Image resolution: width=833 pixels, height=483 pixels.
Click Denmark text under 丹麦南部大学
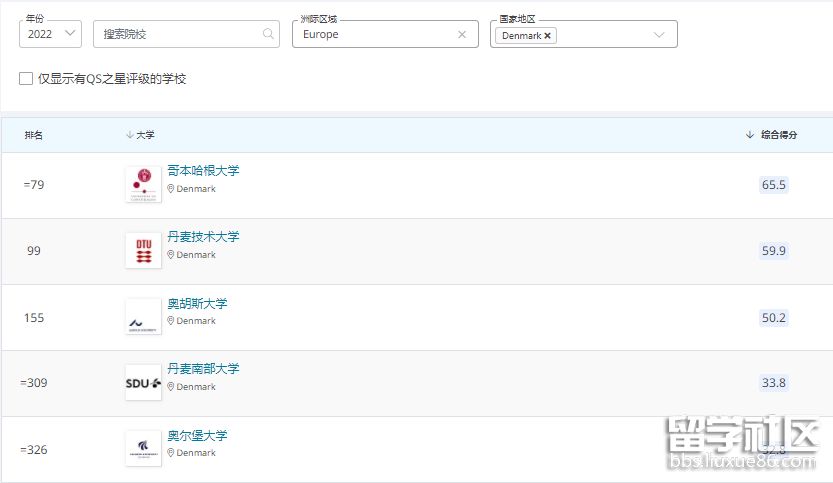coord(196,387)
